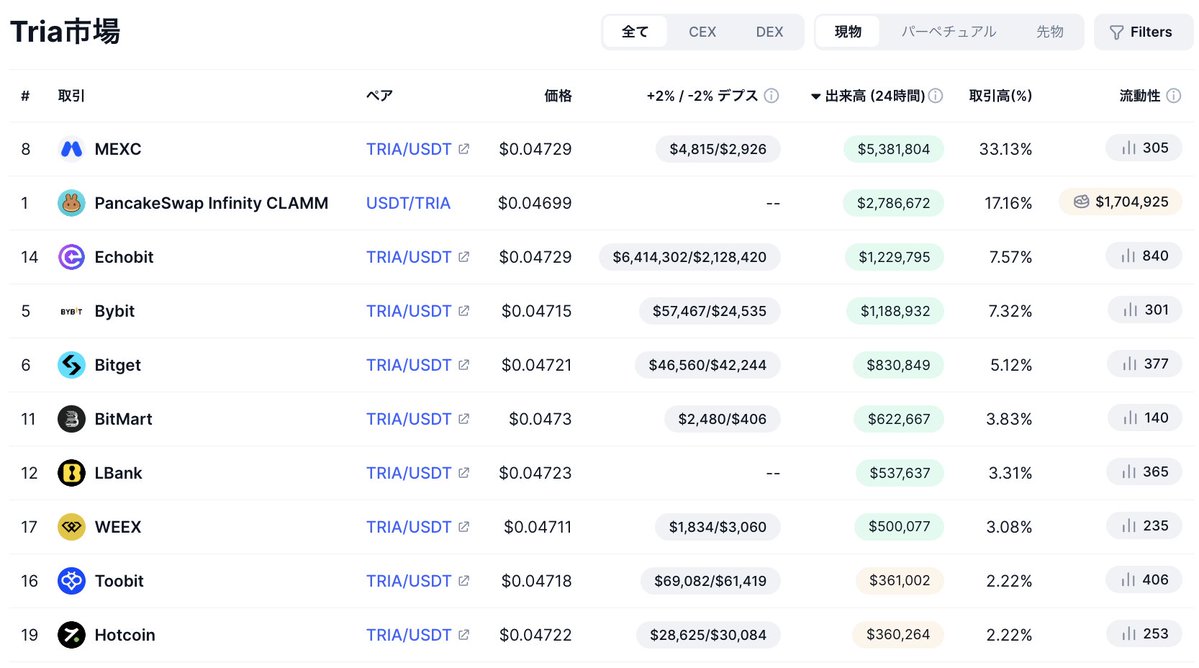Open the MEXC exchange name
Screen dimensions: 1199x668
pyautogui.click(x=118, y=149)
